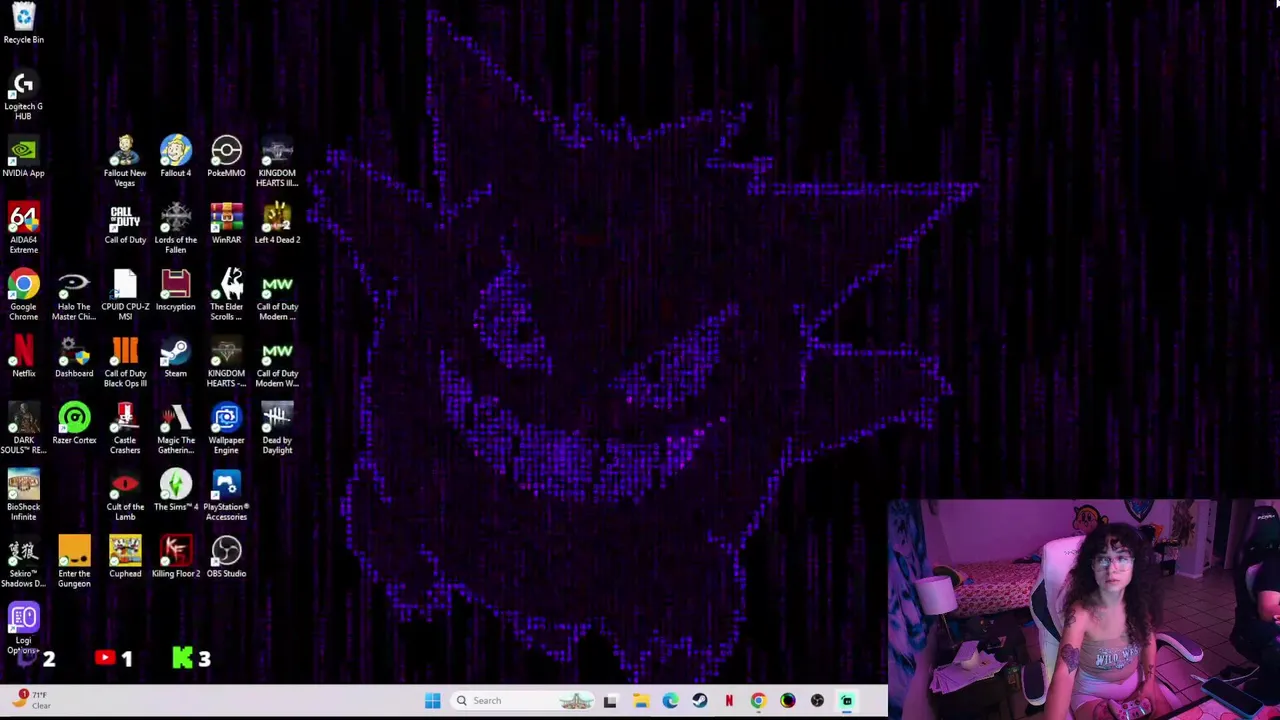Open the NVIDIA App desktop shortcut

point(23,158)
